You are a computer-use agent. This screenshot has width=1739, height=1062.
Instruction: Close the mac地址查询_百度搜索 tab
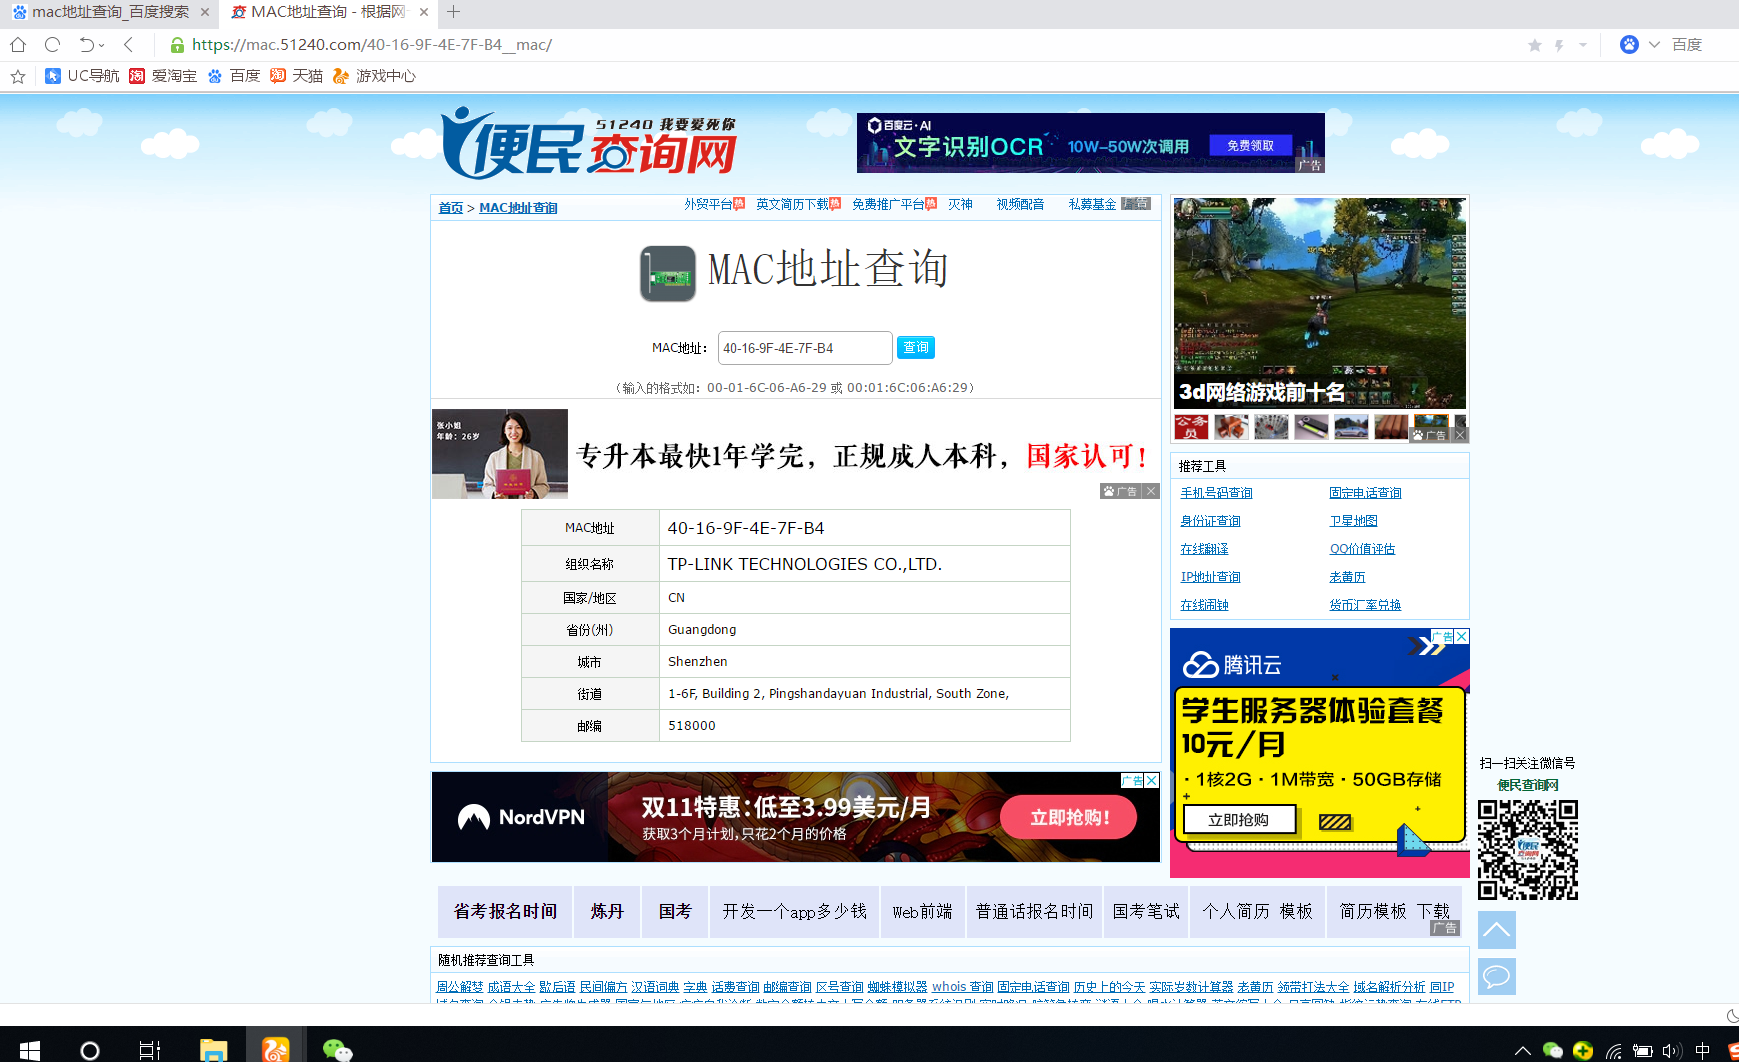pos(205,12)
